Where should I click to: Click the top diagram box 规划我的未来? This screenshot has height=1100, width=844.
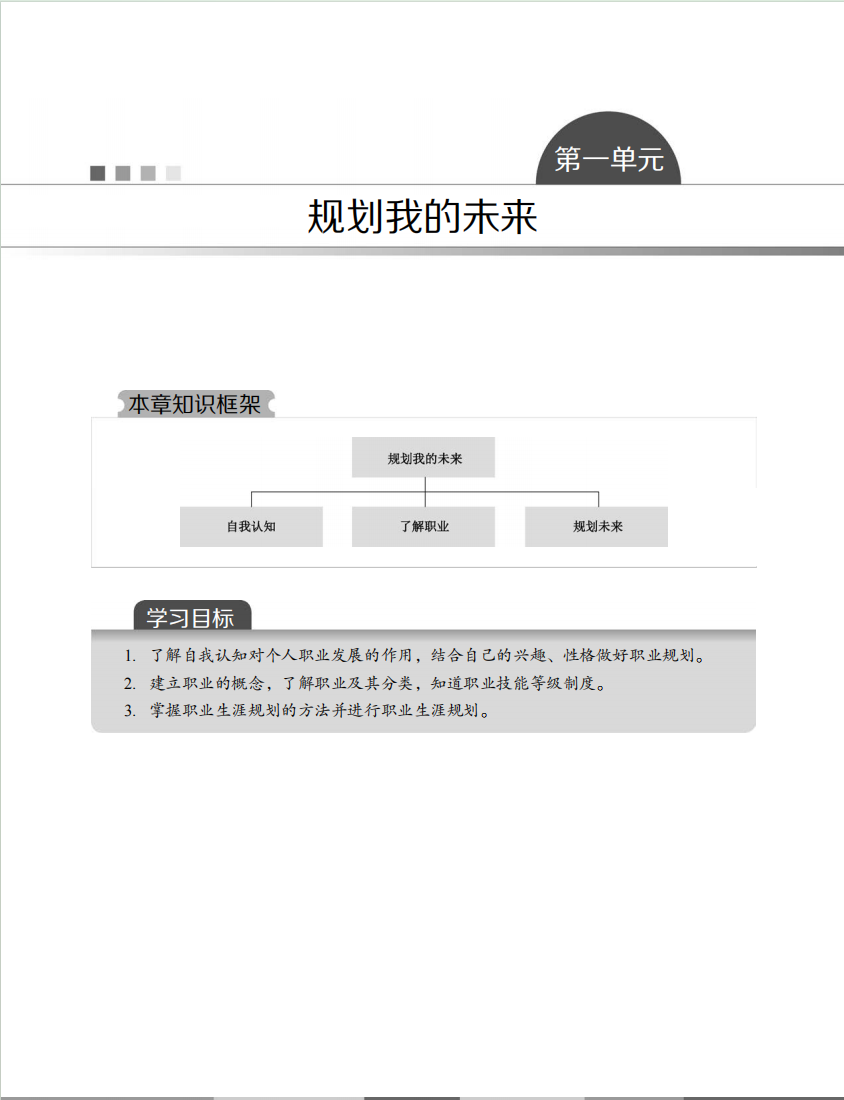[x=423, y=457]
